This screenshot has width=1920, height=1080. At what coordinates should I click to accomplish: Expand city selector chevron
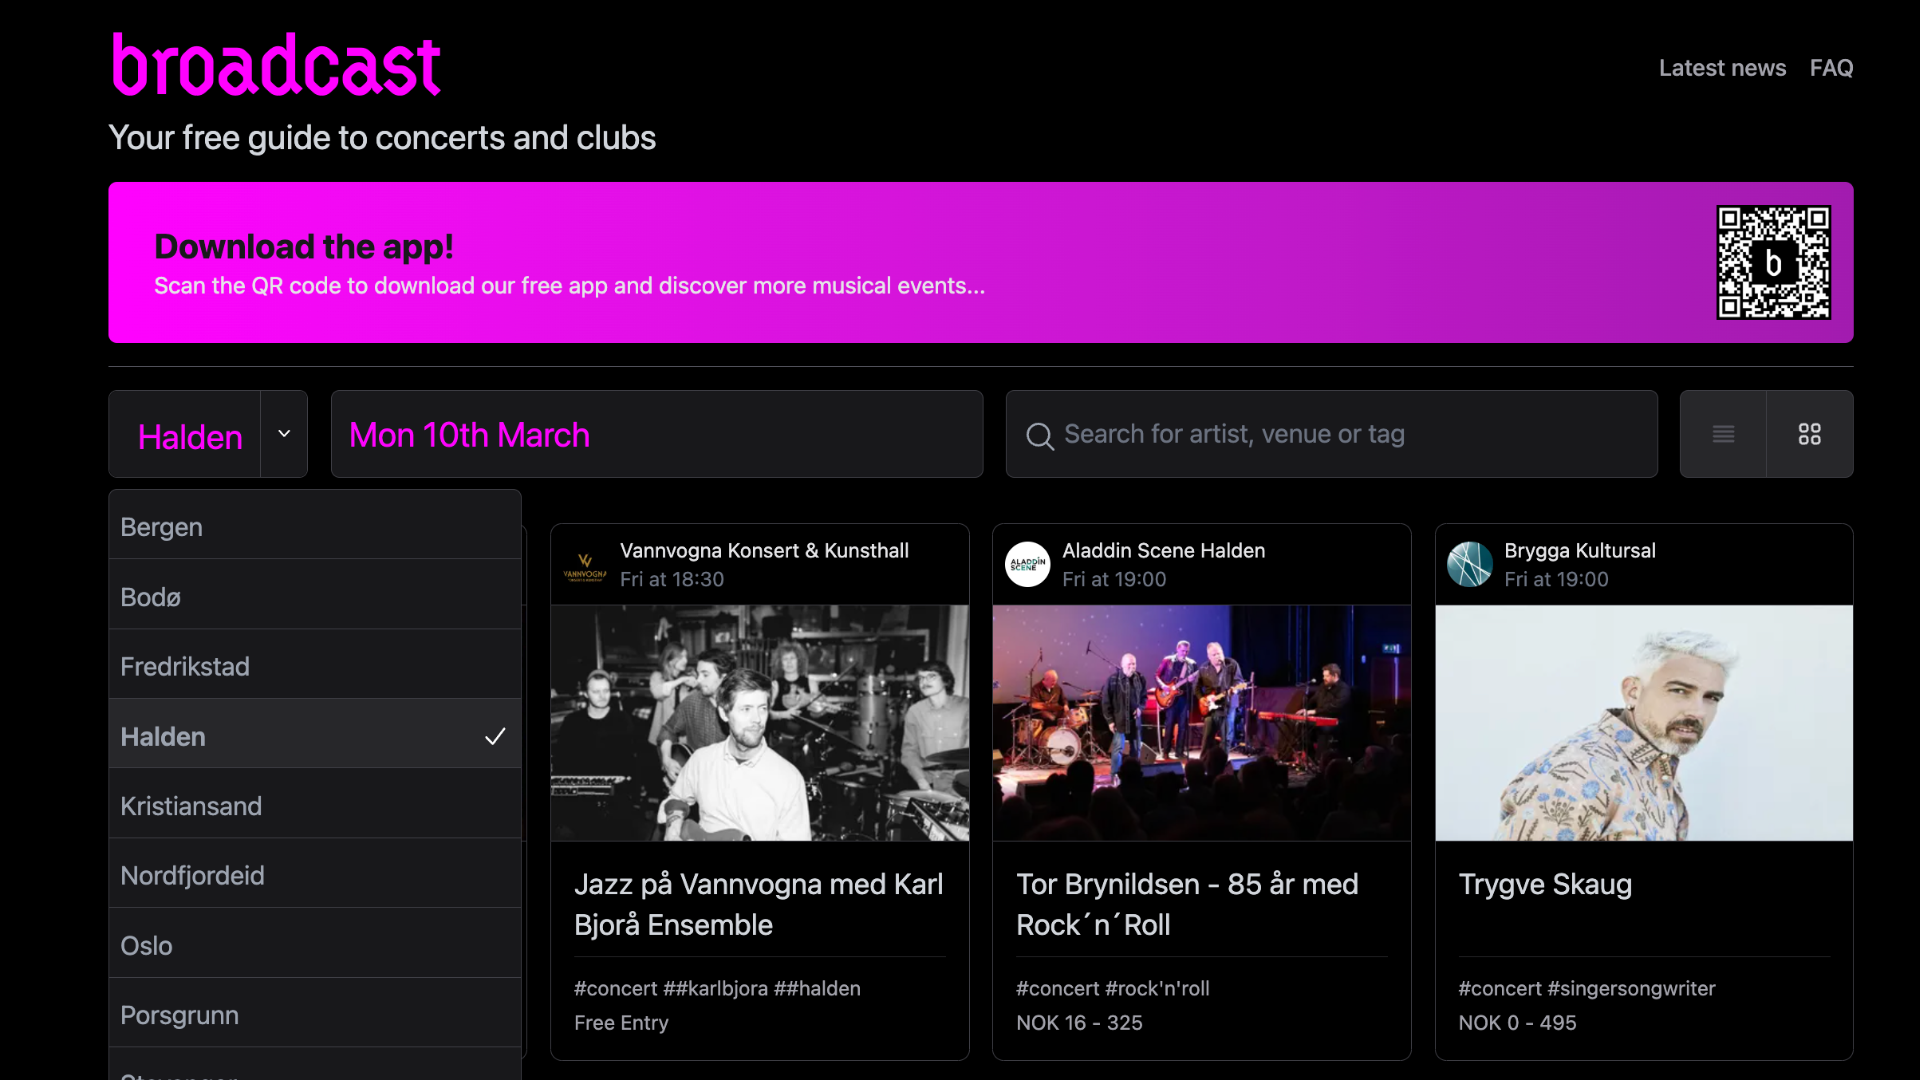[284, 434]
